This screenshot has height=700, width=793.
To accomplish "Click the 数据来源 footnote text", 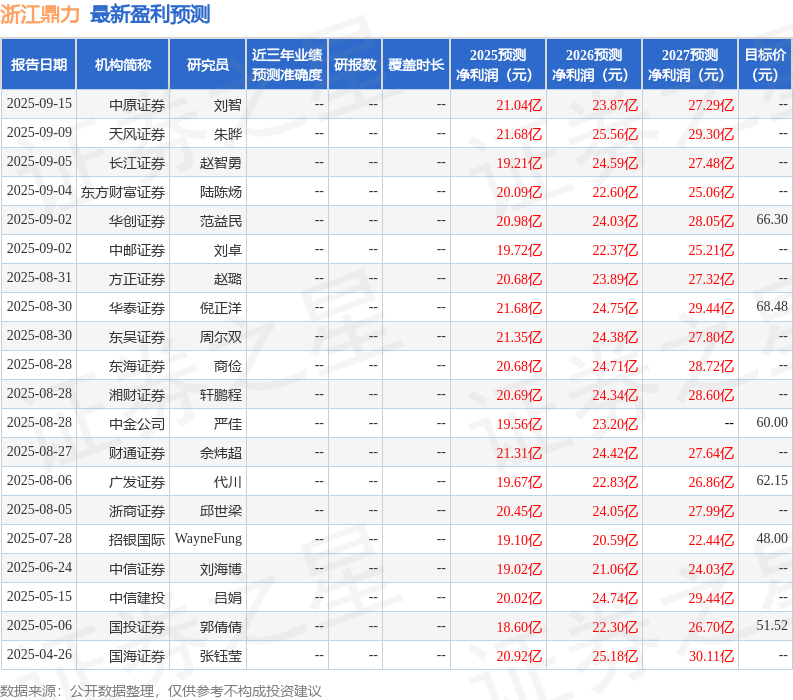I will pos(160,691).
